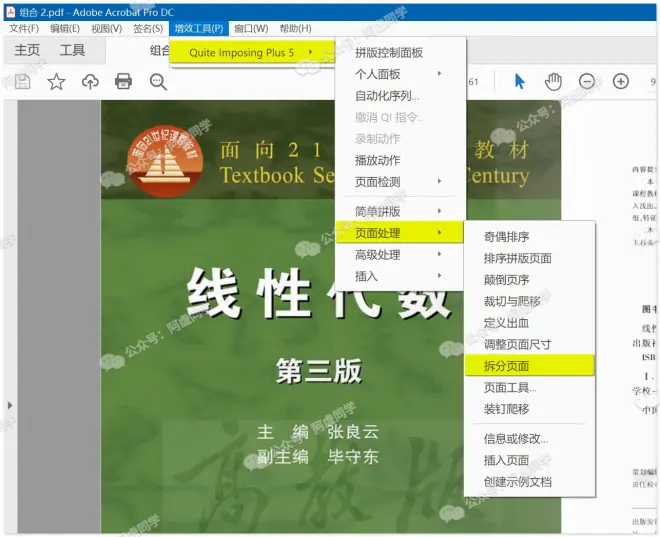Choose 拆分页面 from the submenu
This screenshot has width=660, height=537.
click(x=530, y=366)
